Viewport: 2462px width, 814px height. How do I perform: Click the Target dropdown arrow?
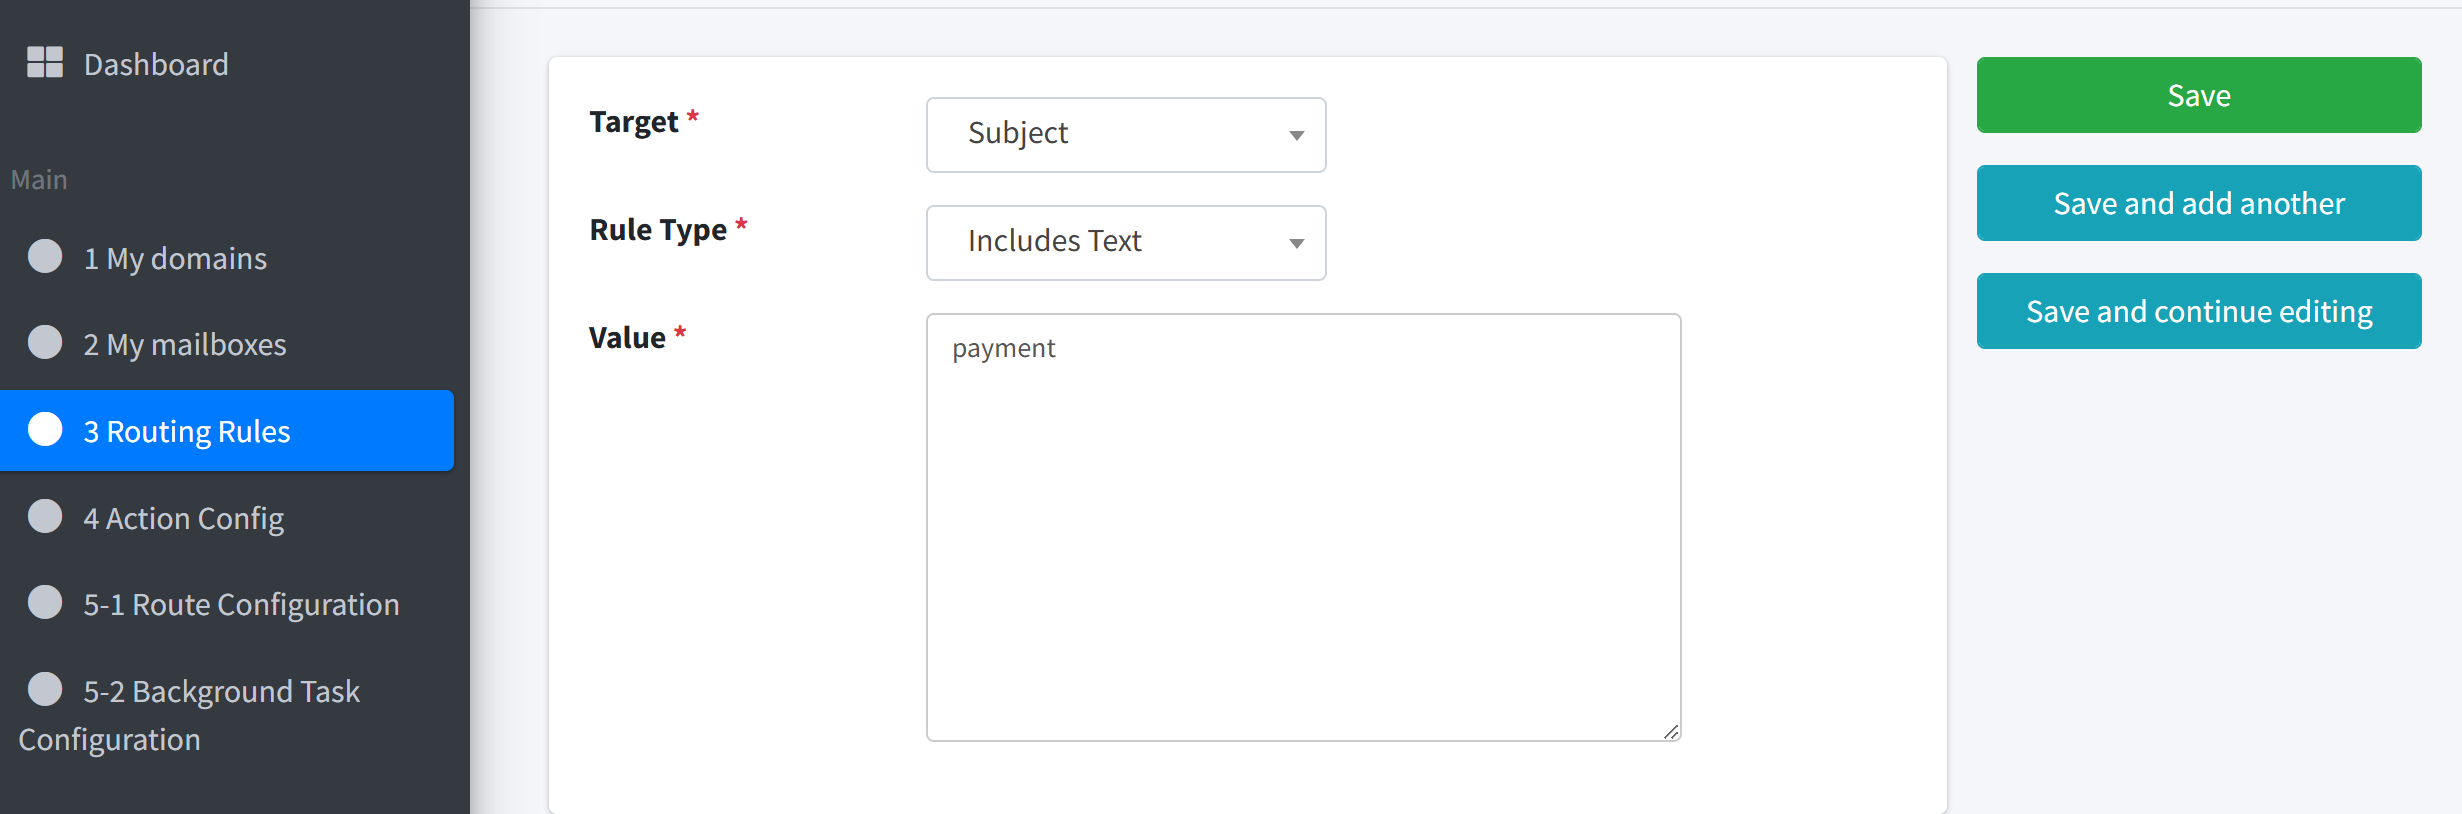pyautogui.click(x=1297, y=136)
